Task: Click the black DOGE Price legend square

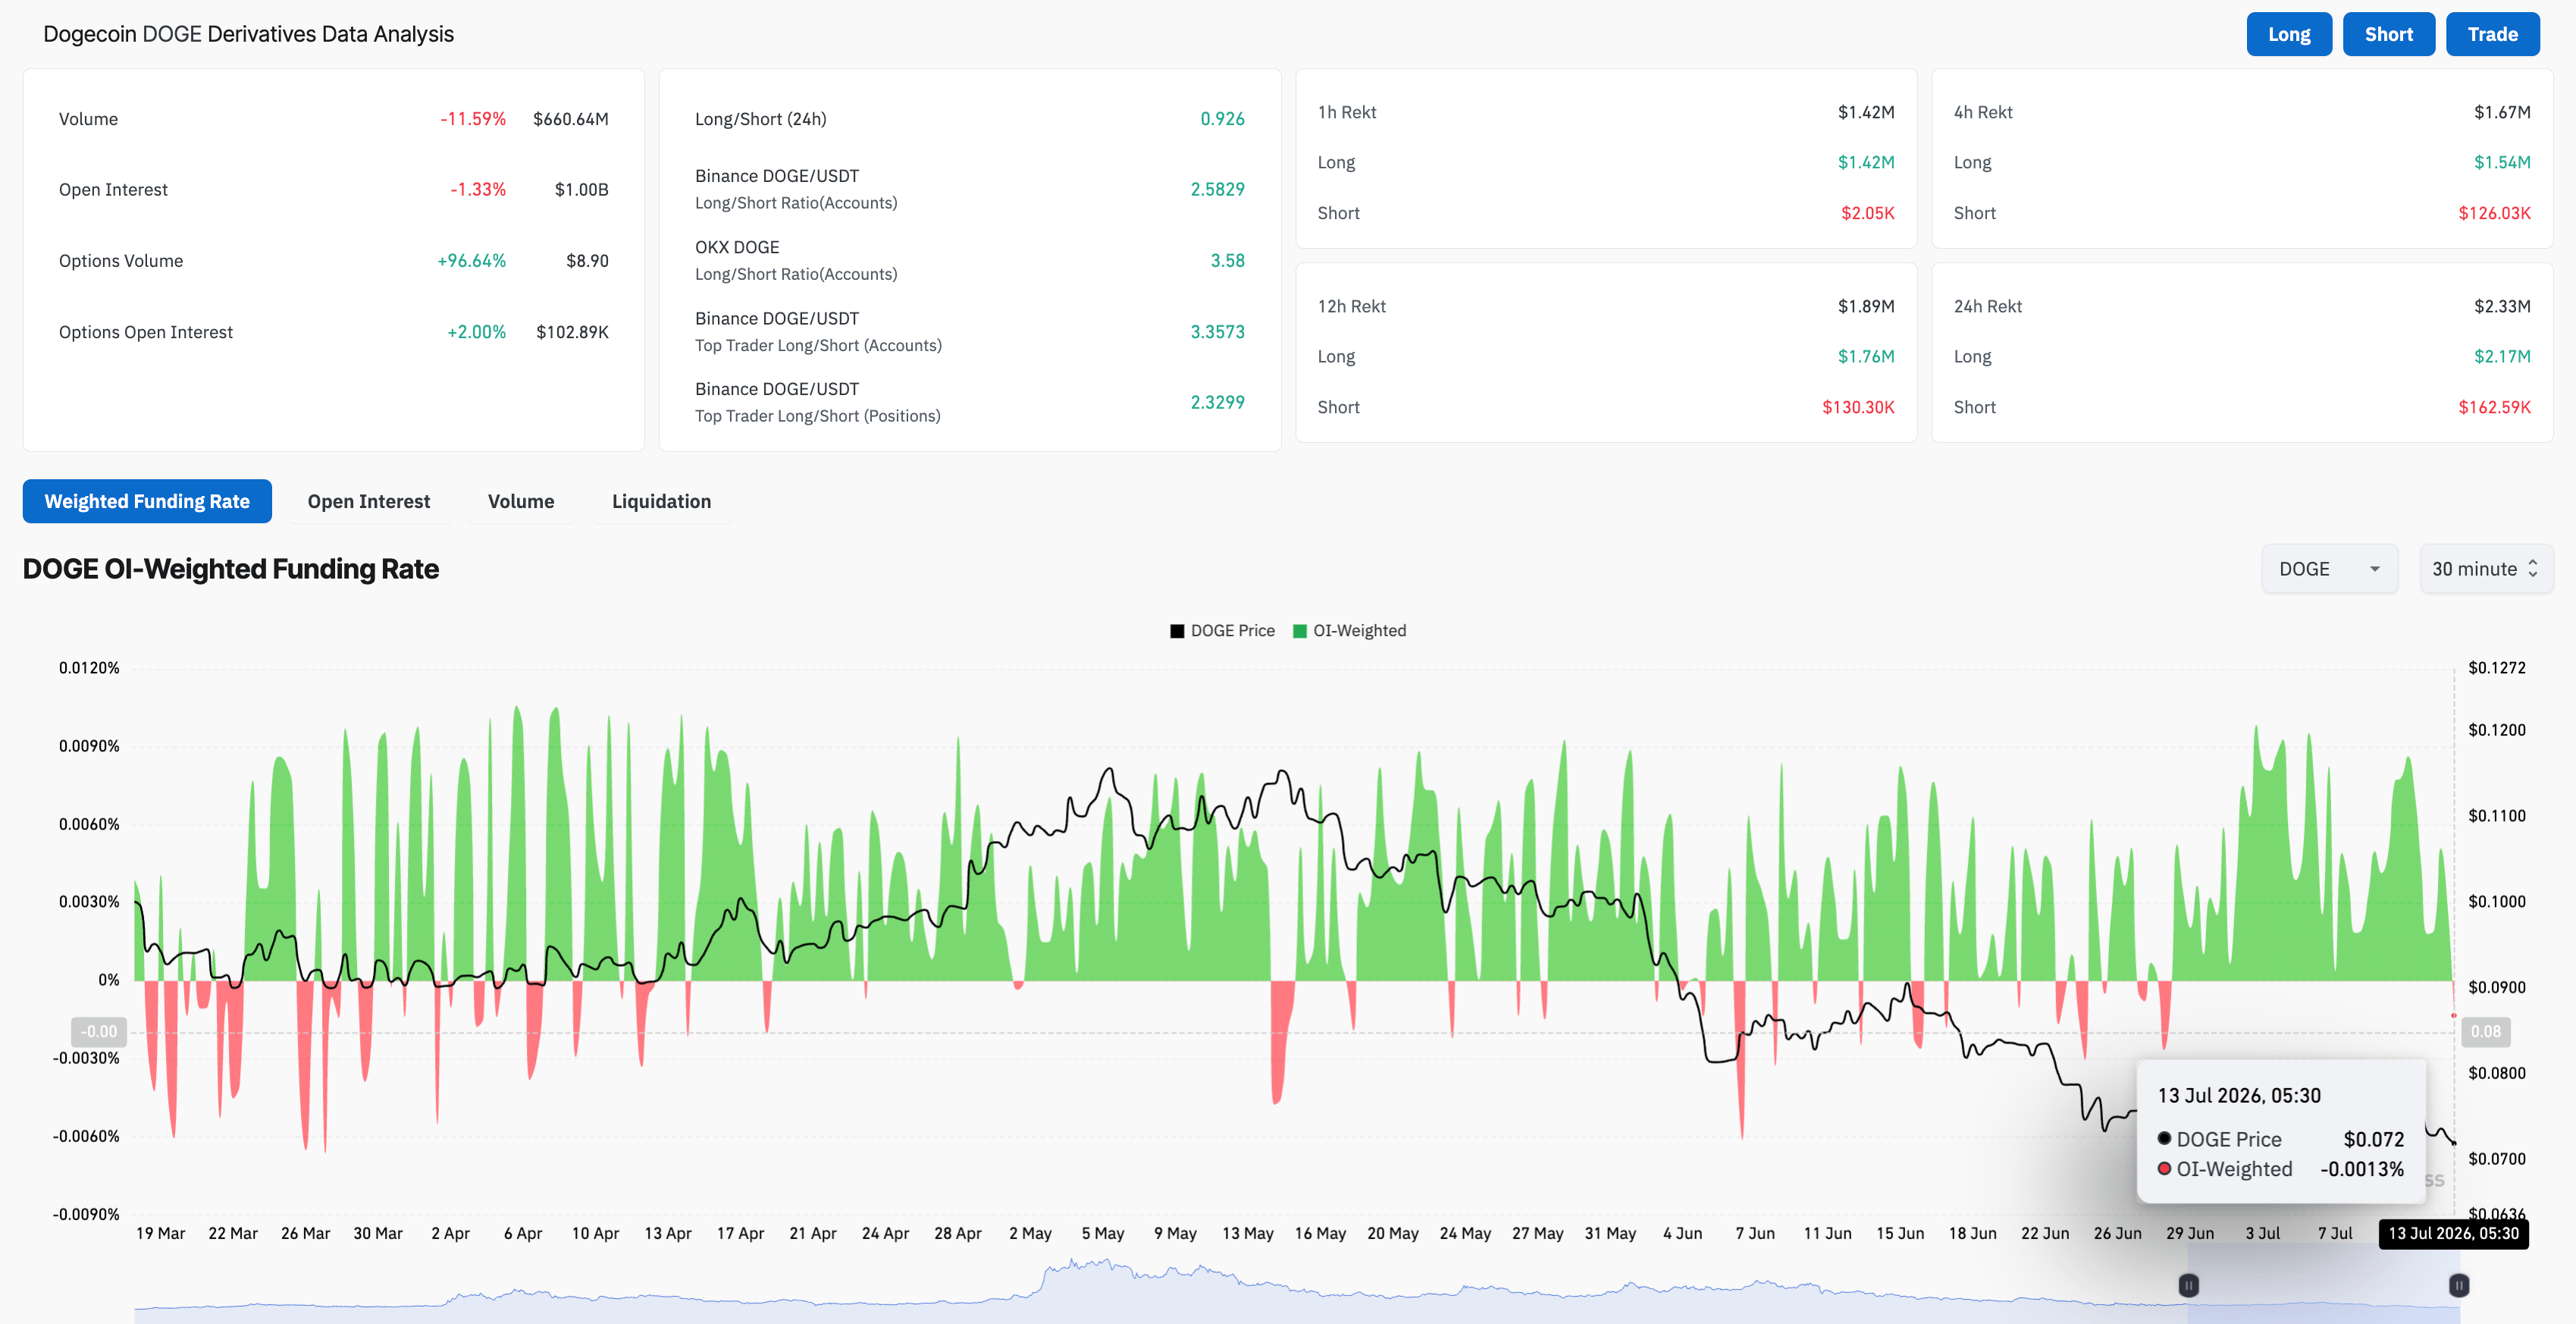Action: (1177, 631)
